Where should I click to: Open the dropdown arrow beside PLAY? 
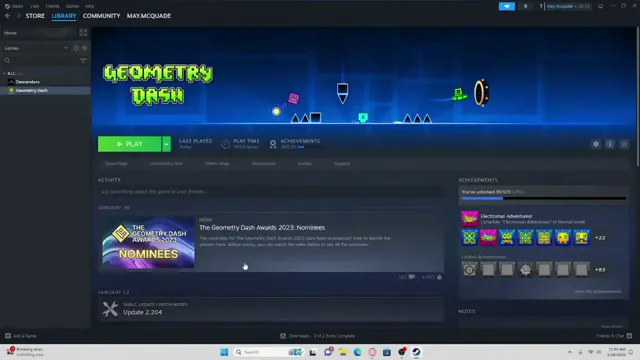pos(166,144)
